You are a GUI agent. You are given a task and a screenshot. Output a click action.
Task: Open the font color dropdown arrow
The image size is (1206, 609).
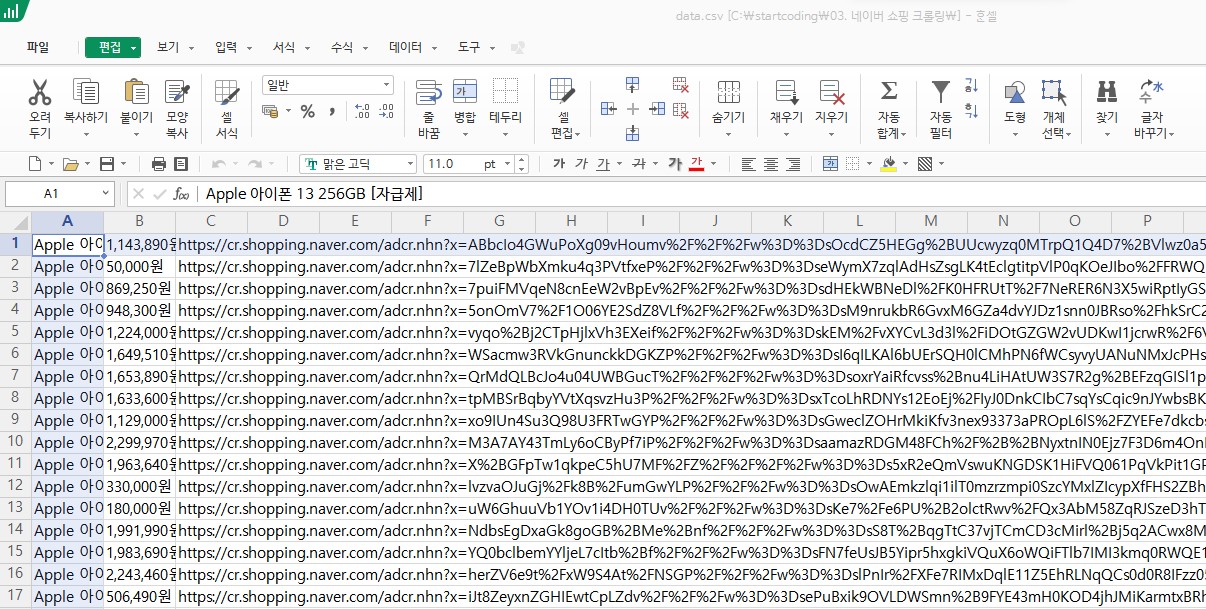pyautogui.click(x=714, y=164)
